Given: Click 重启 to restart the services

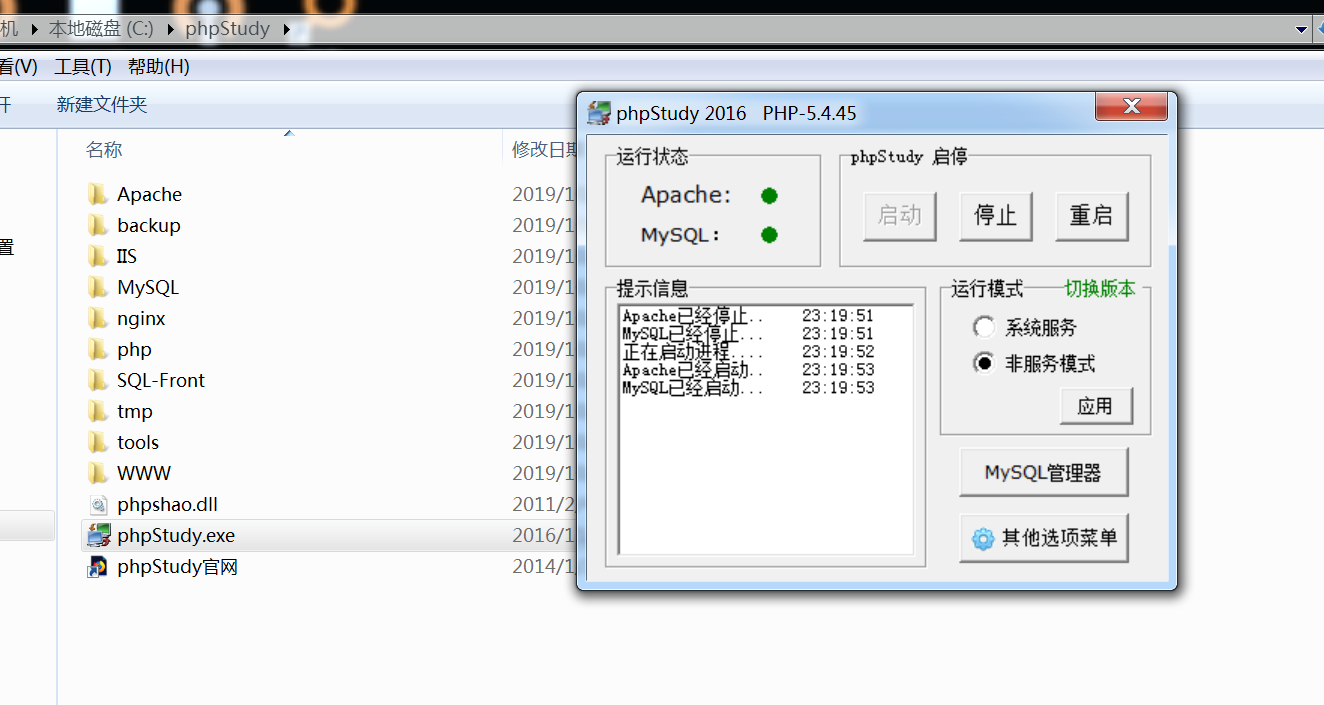Looking at the screenshot, I should (1091, 216).
